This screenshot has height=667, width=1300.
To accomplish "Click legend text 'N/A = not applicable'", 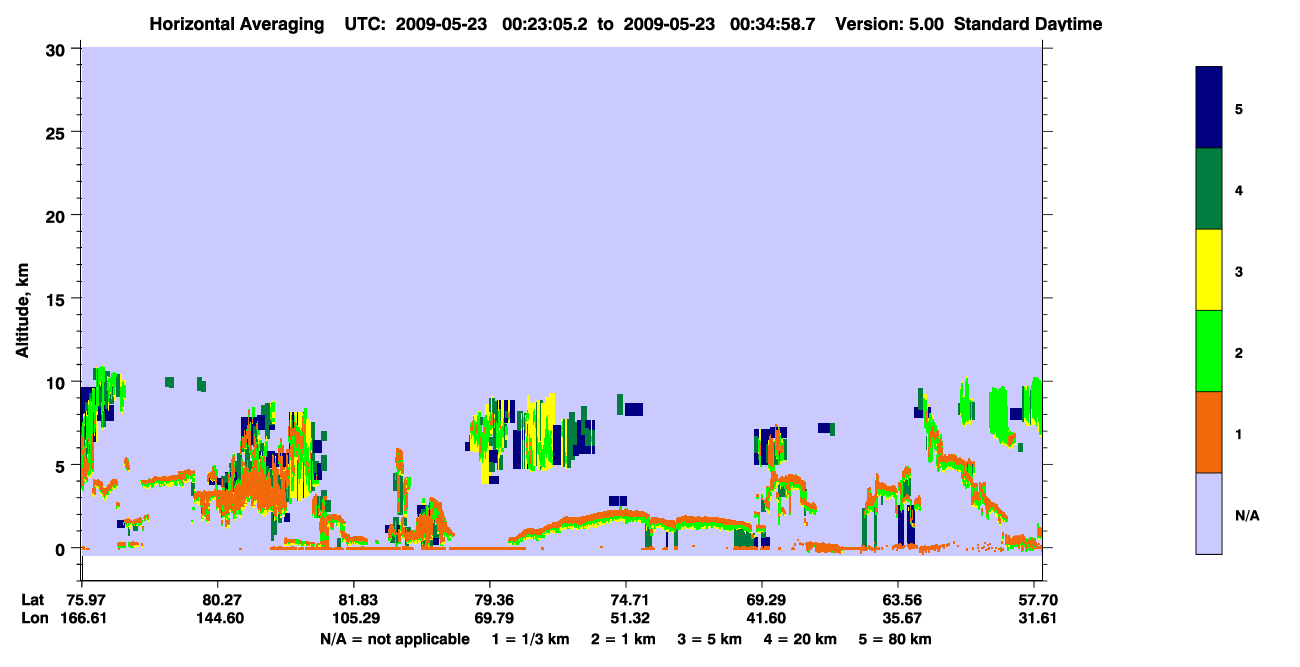I will pyautogui.click(x=394, y=639).
